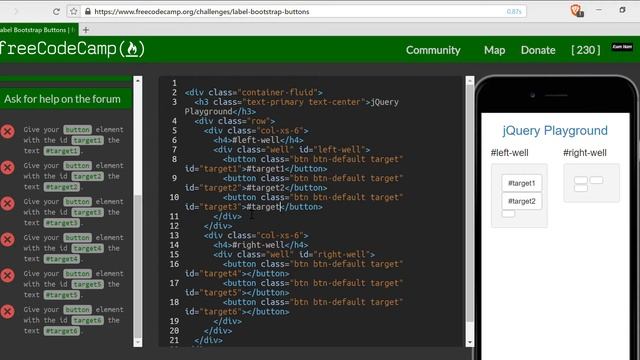Click the #target6 label in last test description

pos(62,331)
